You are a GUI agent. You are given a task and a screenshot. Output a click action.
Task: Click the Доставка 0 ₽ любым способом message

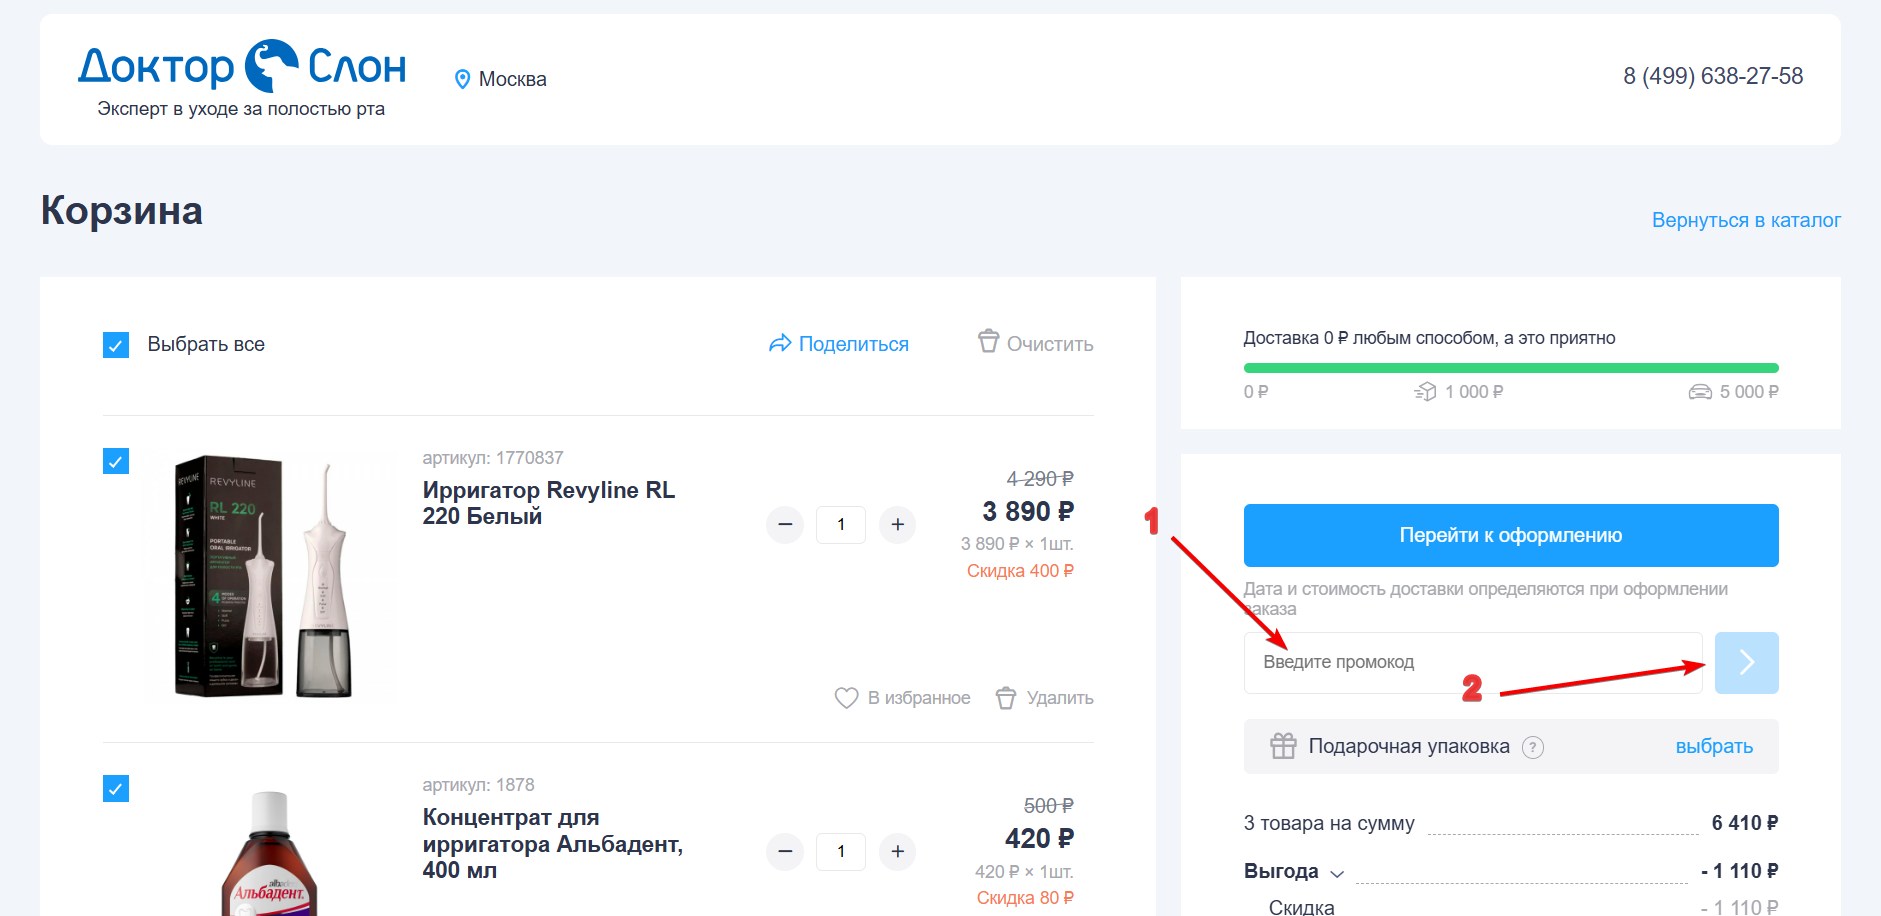tap(1429, 338)
